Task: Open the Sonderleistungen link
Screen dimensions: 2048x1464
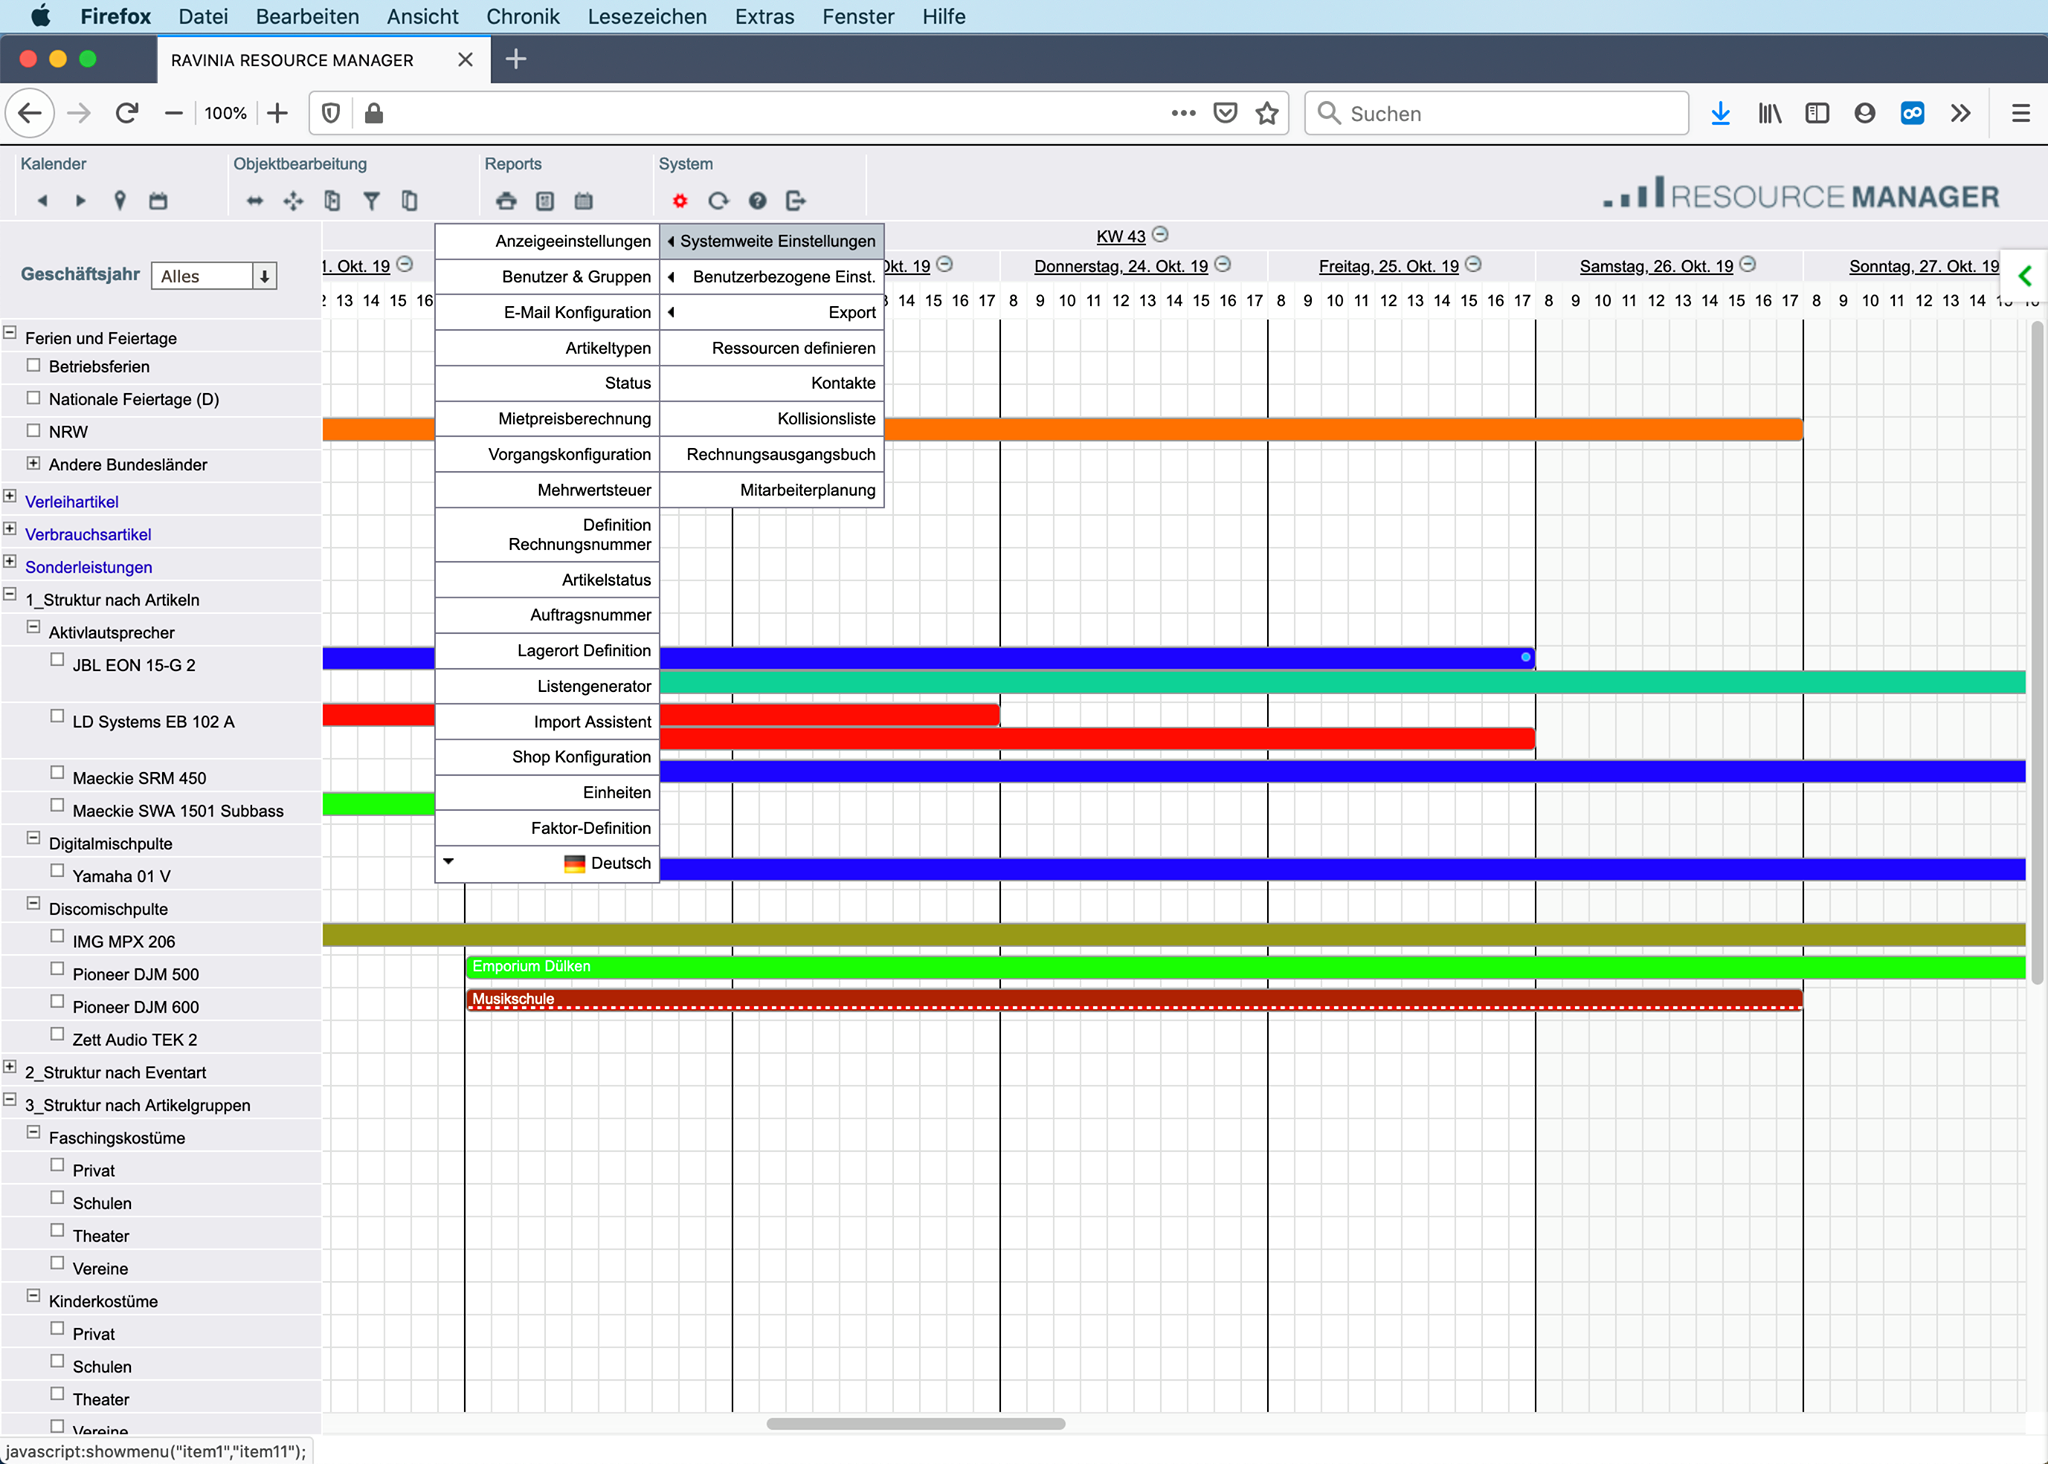Action: tap(89, 567)
